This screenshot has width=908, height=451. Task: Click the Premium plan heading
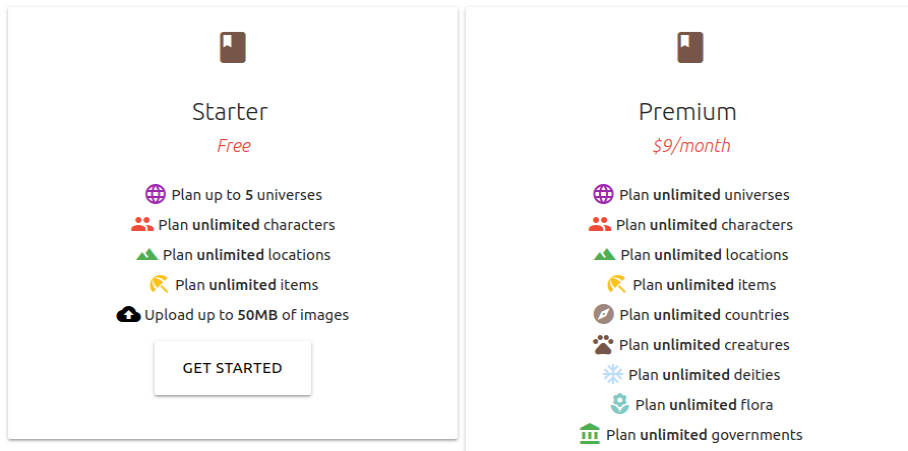pos(687,111)
